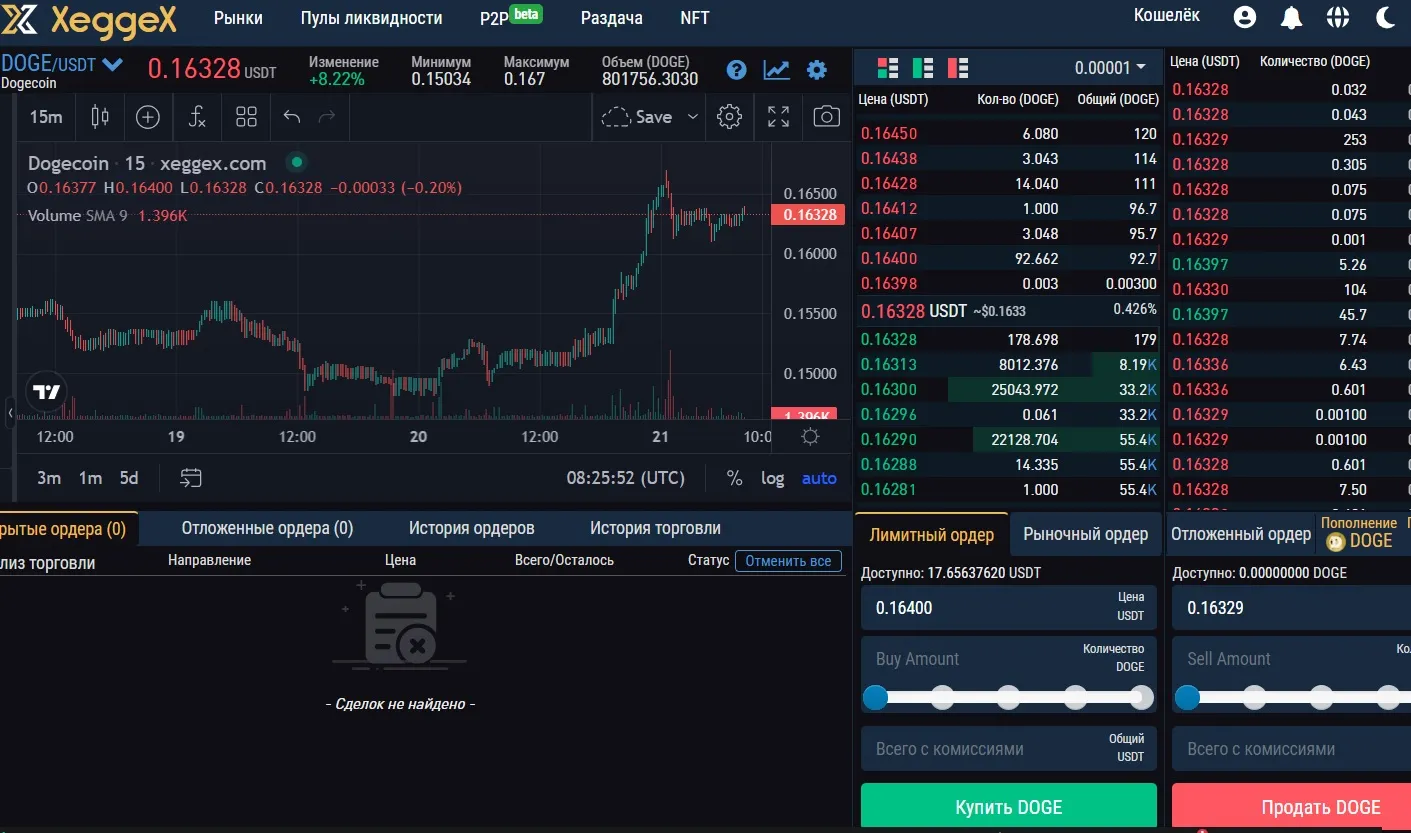Viewport: 1411px width, 833px height.
Task: Switch chart to fullscreen mode
Action: point(779,117)
